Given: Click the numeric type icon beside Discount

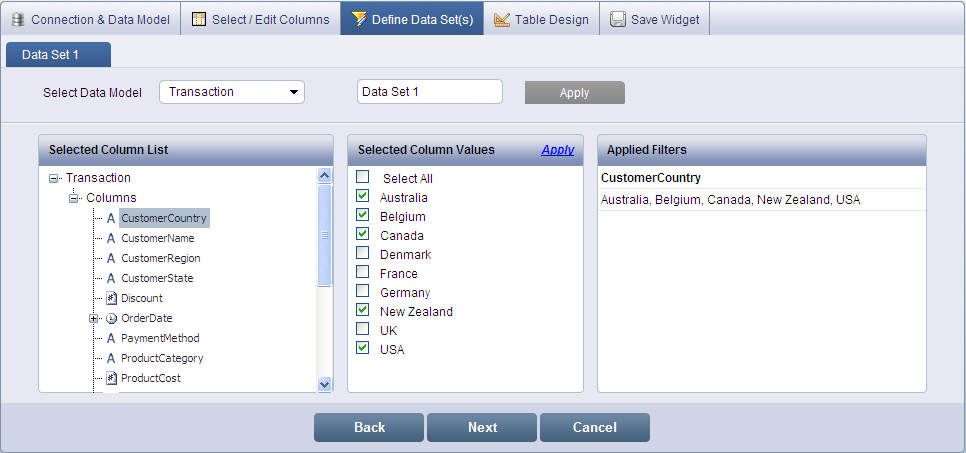Looking at the screenshot, I should tap(112, 298).
